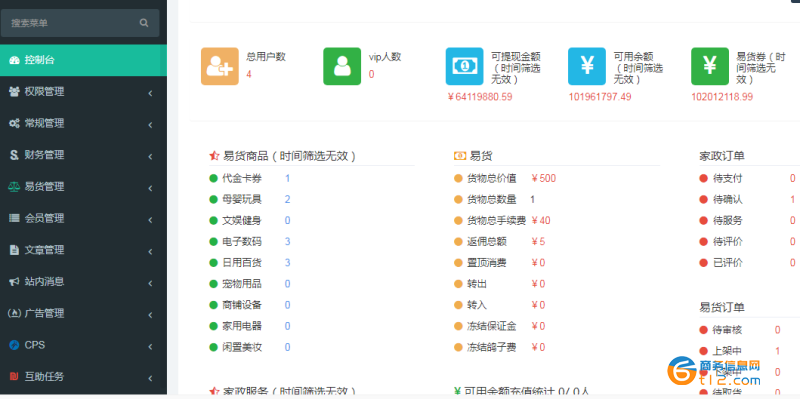Click the green vip人数 user icon

[x=342, y=66]
